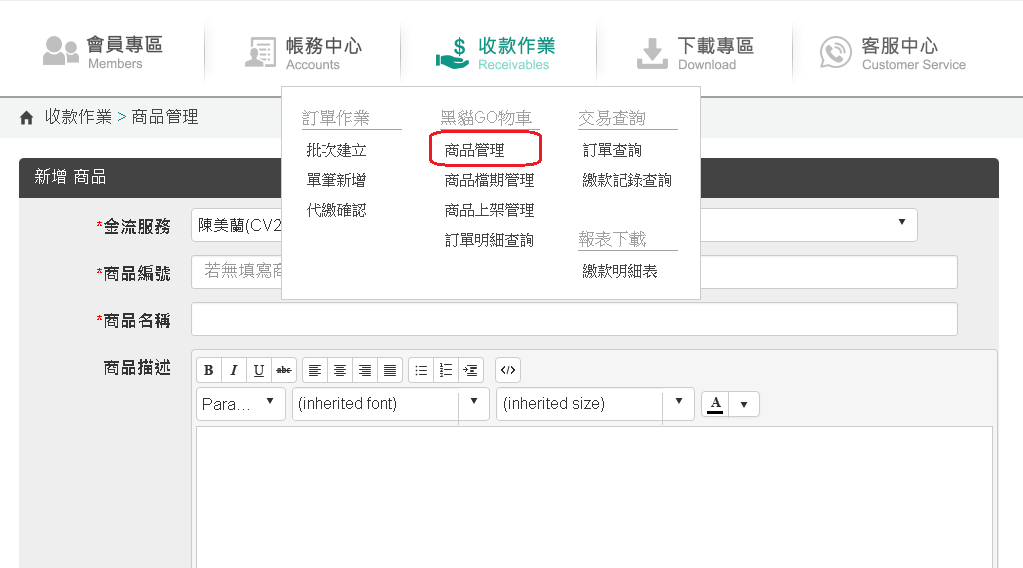Click the 商品名稱 input field
This screenshot has width=1023, height=568.
(574, 319)
